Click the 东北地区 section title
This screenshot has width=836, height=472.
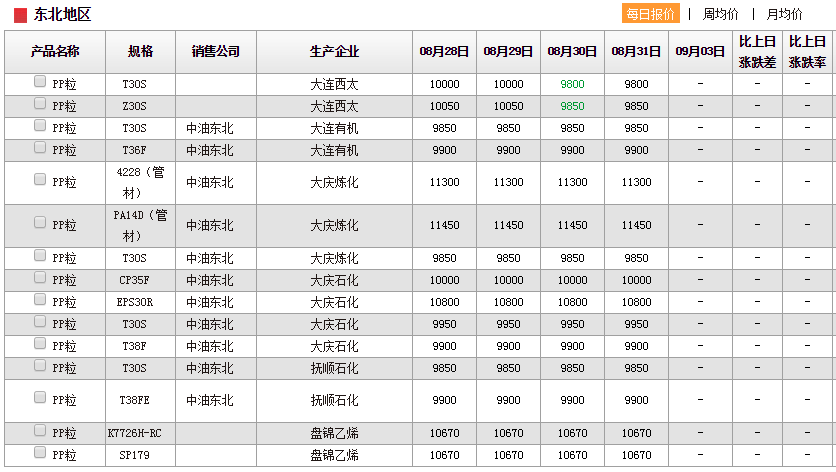pos(62,14)
